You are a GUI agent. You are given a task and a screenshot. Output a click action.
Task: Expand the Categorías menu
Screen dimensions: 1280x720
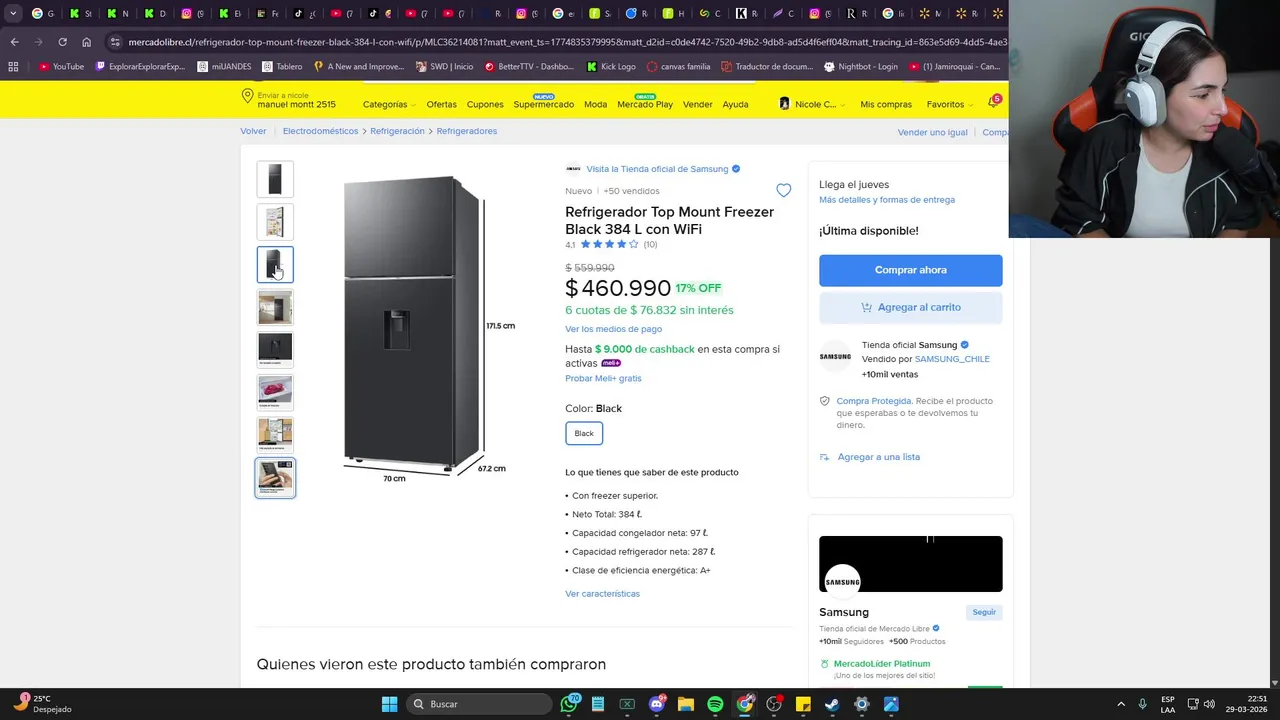click(389, 104)
